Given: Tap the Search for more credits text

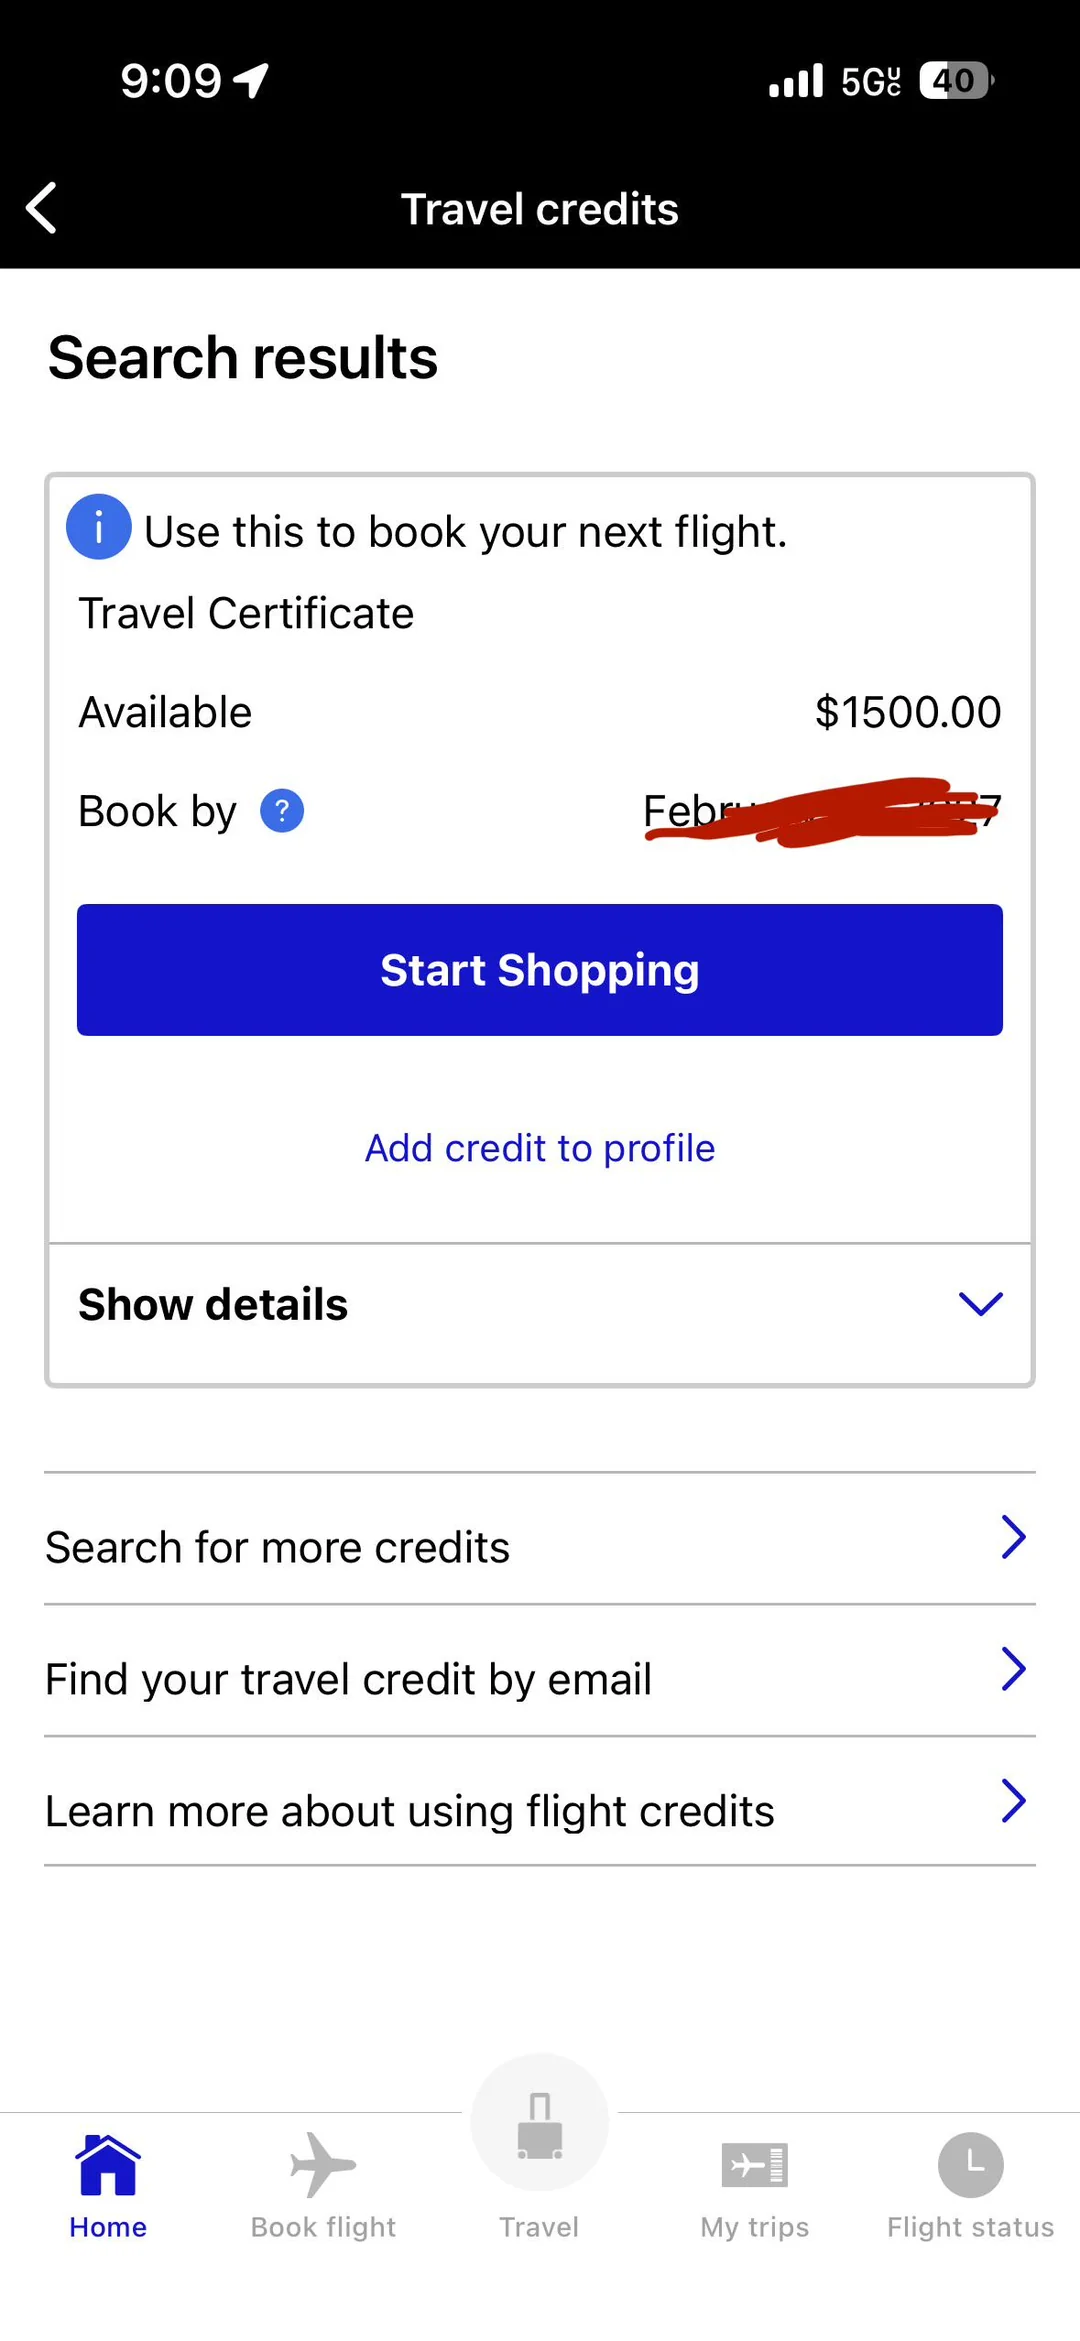Looking at the screenshot, I should pyautogui.click(x=278, y=1548).
